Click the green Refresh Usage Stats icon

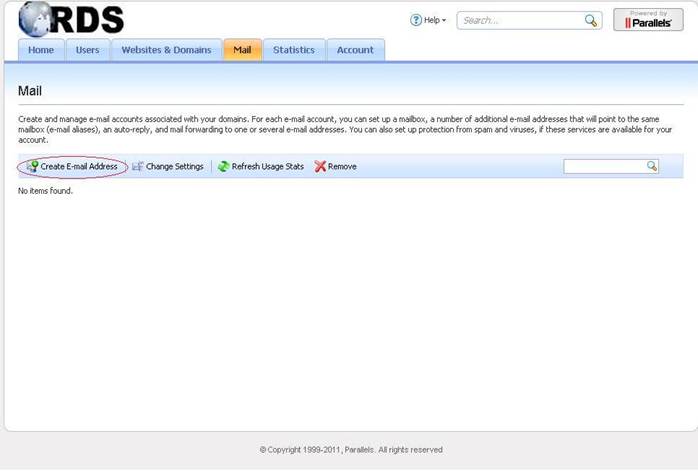coord(223,166)
